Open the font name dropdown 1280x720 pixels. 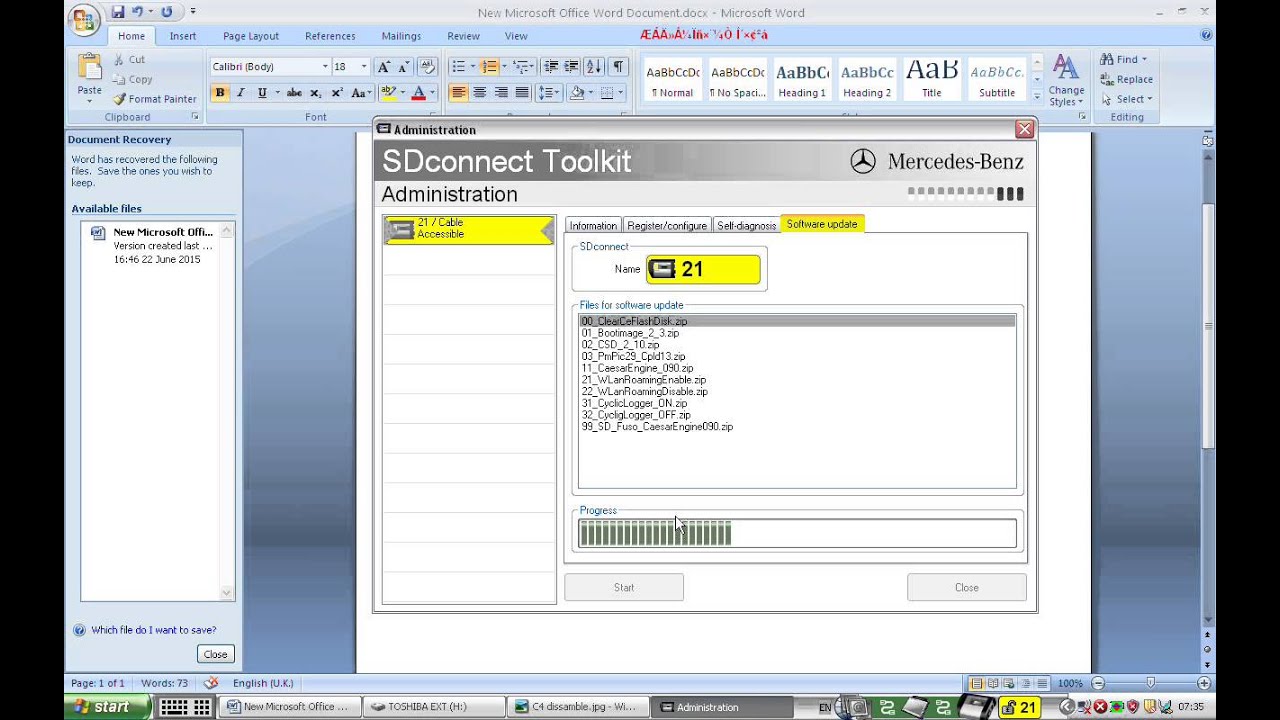tap(325, 67)
